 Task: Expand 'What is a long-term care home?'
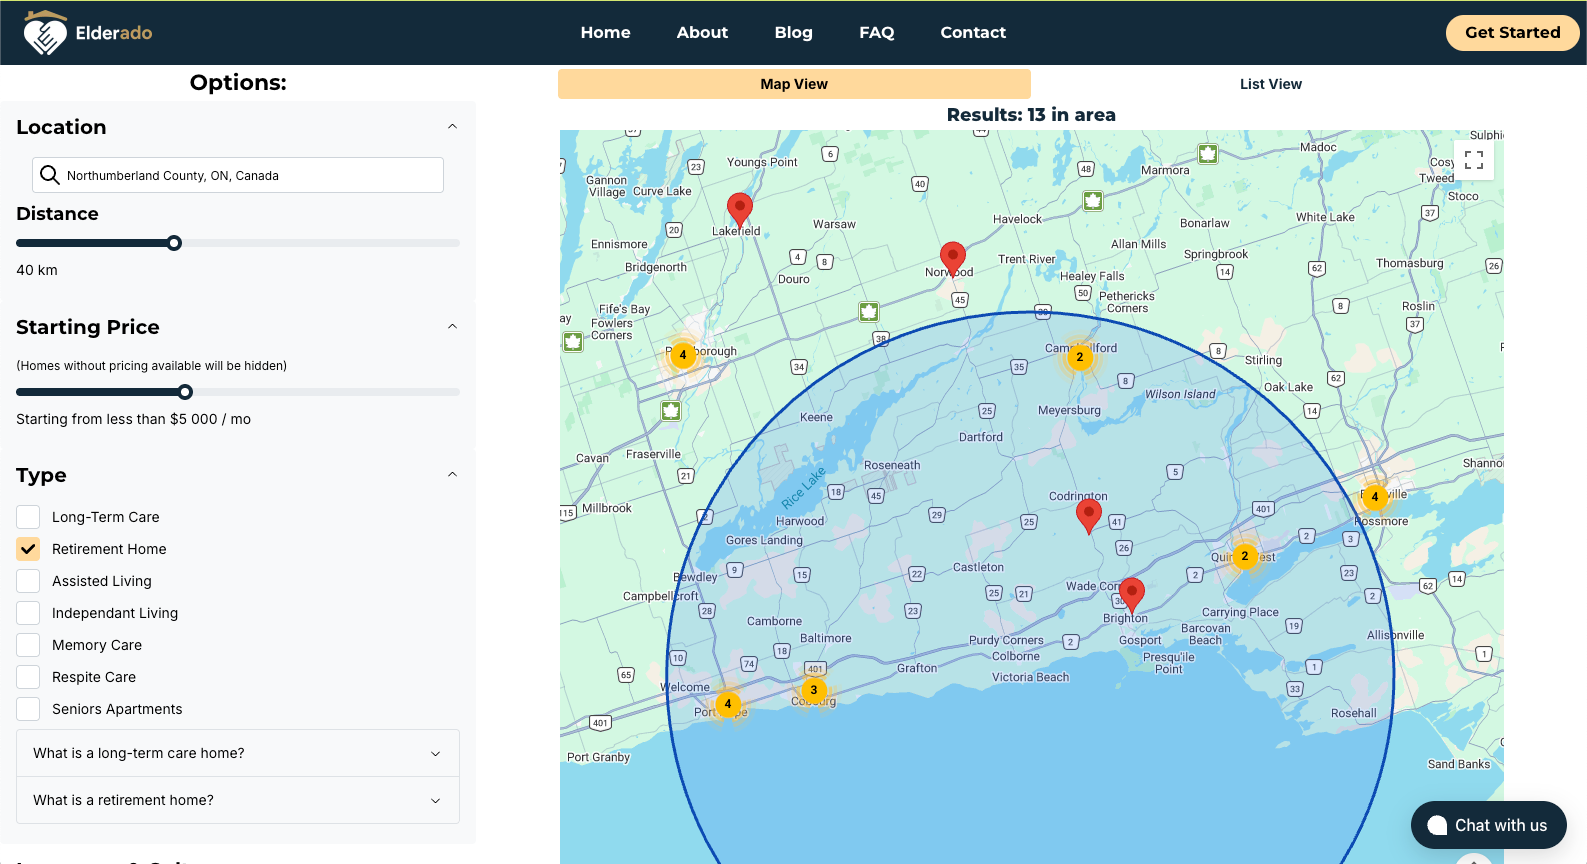[238, 753]
